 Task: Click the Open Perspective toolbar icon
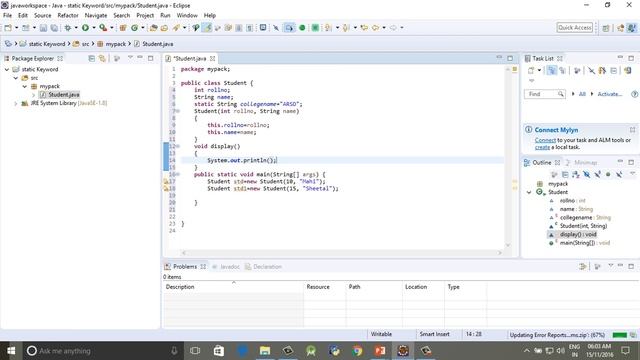tap(606, 28)
